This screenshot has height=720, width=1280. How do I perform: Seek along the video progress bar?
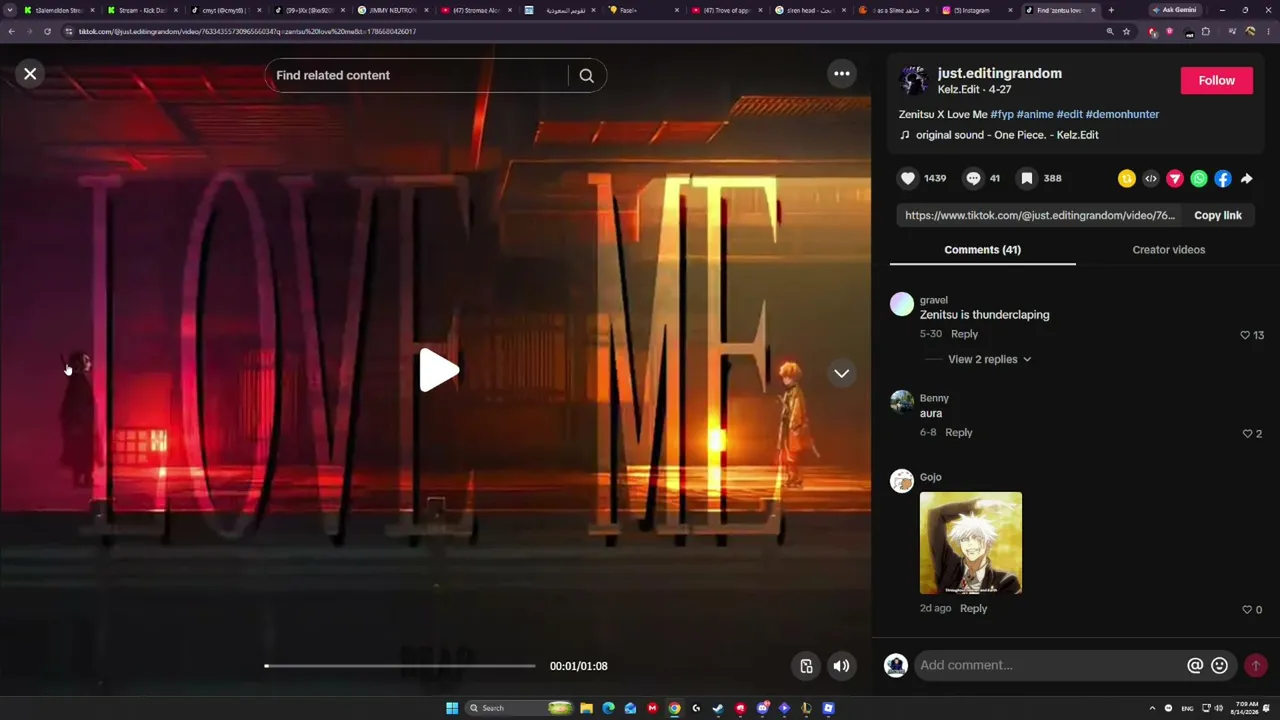tap(400, 666)
